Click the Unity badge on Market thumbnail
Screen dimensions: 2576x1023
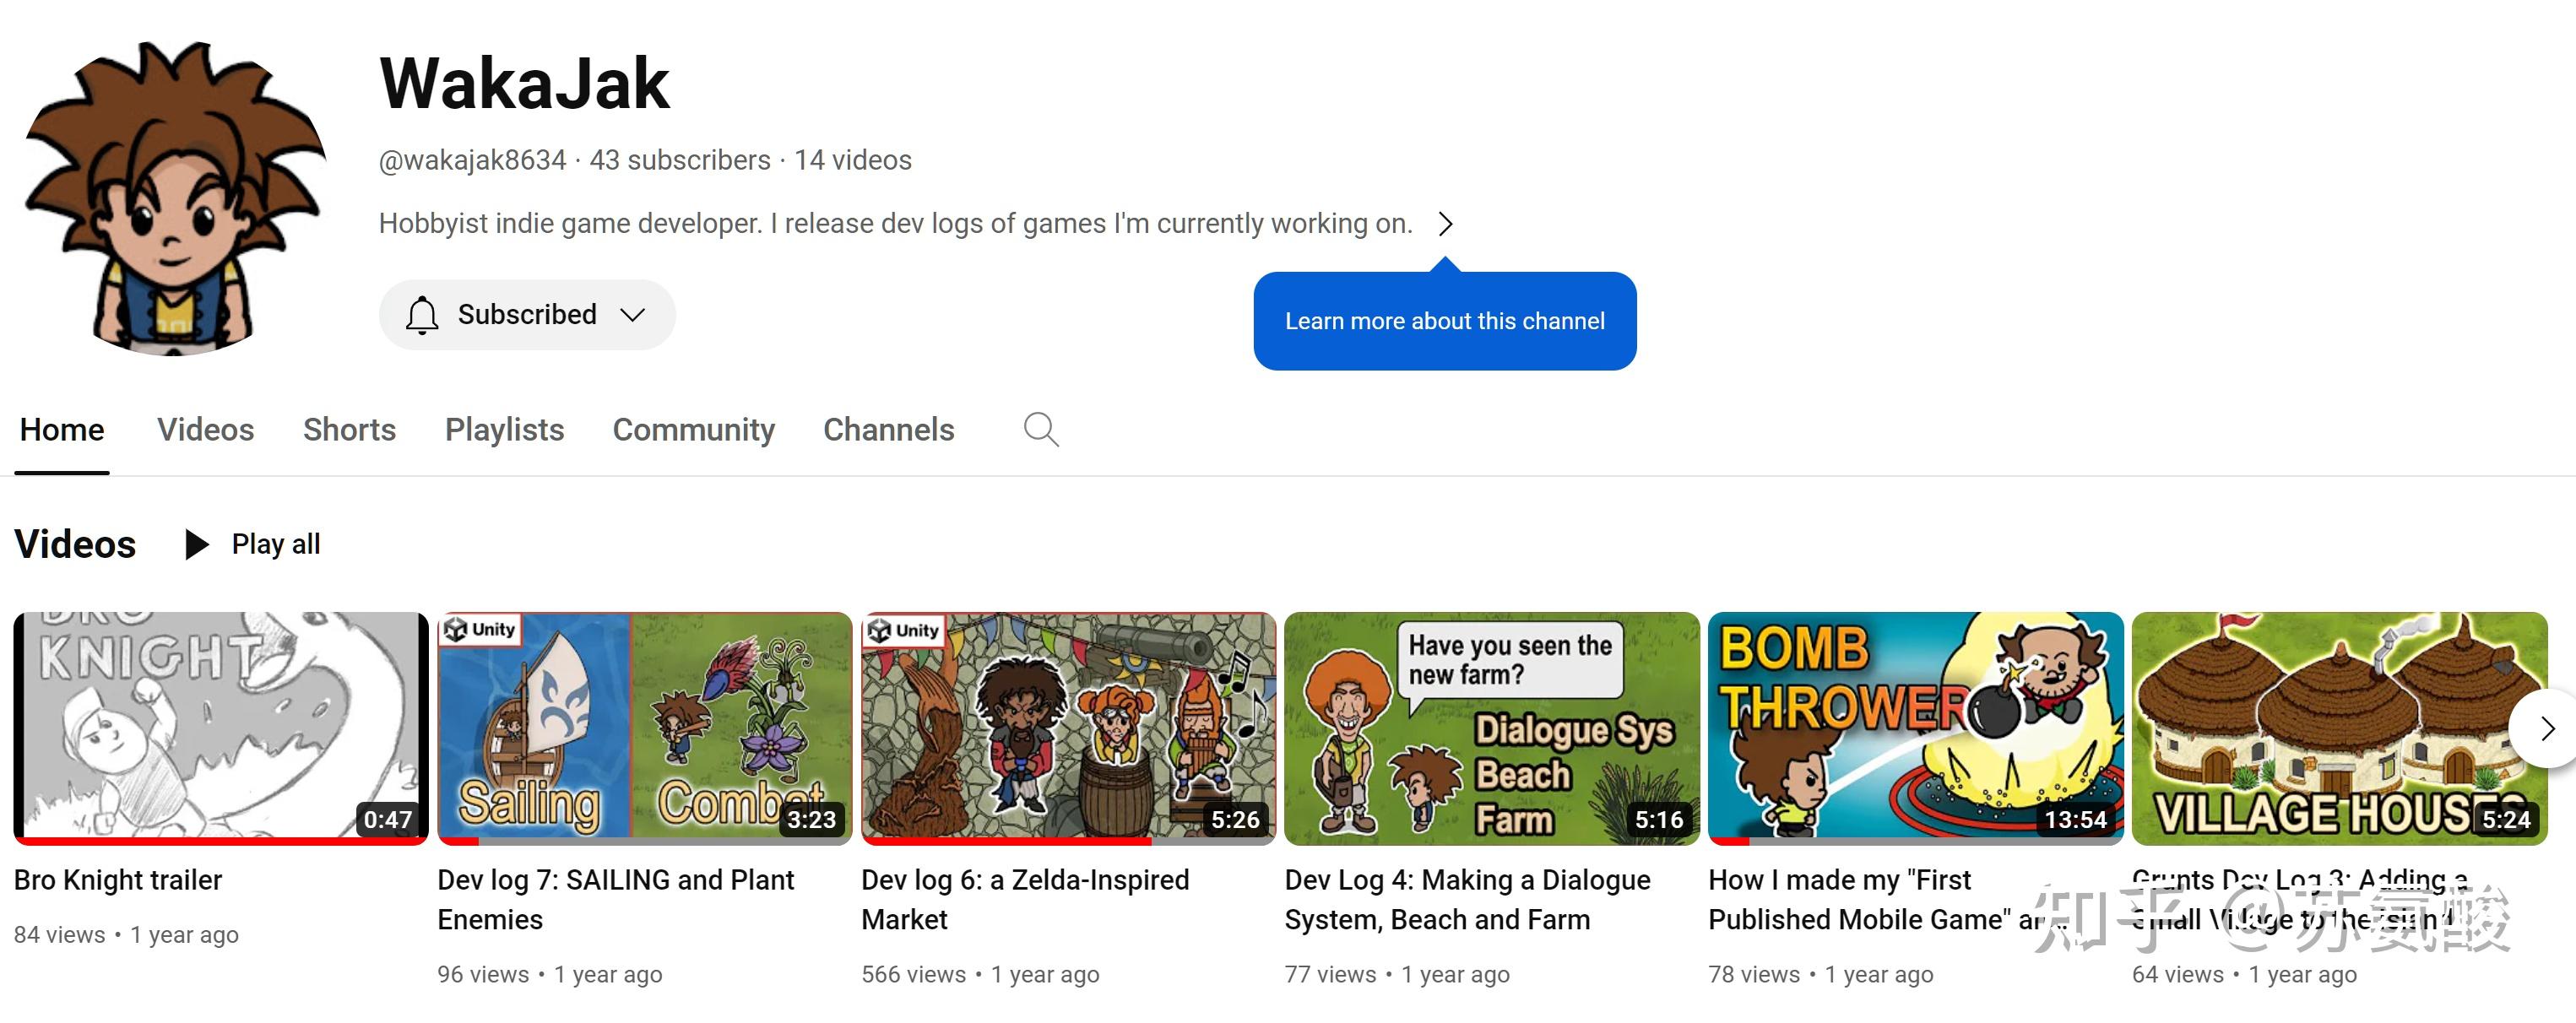click(x=904, y=630)
